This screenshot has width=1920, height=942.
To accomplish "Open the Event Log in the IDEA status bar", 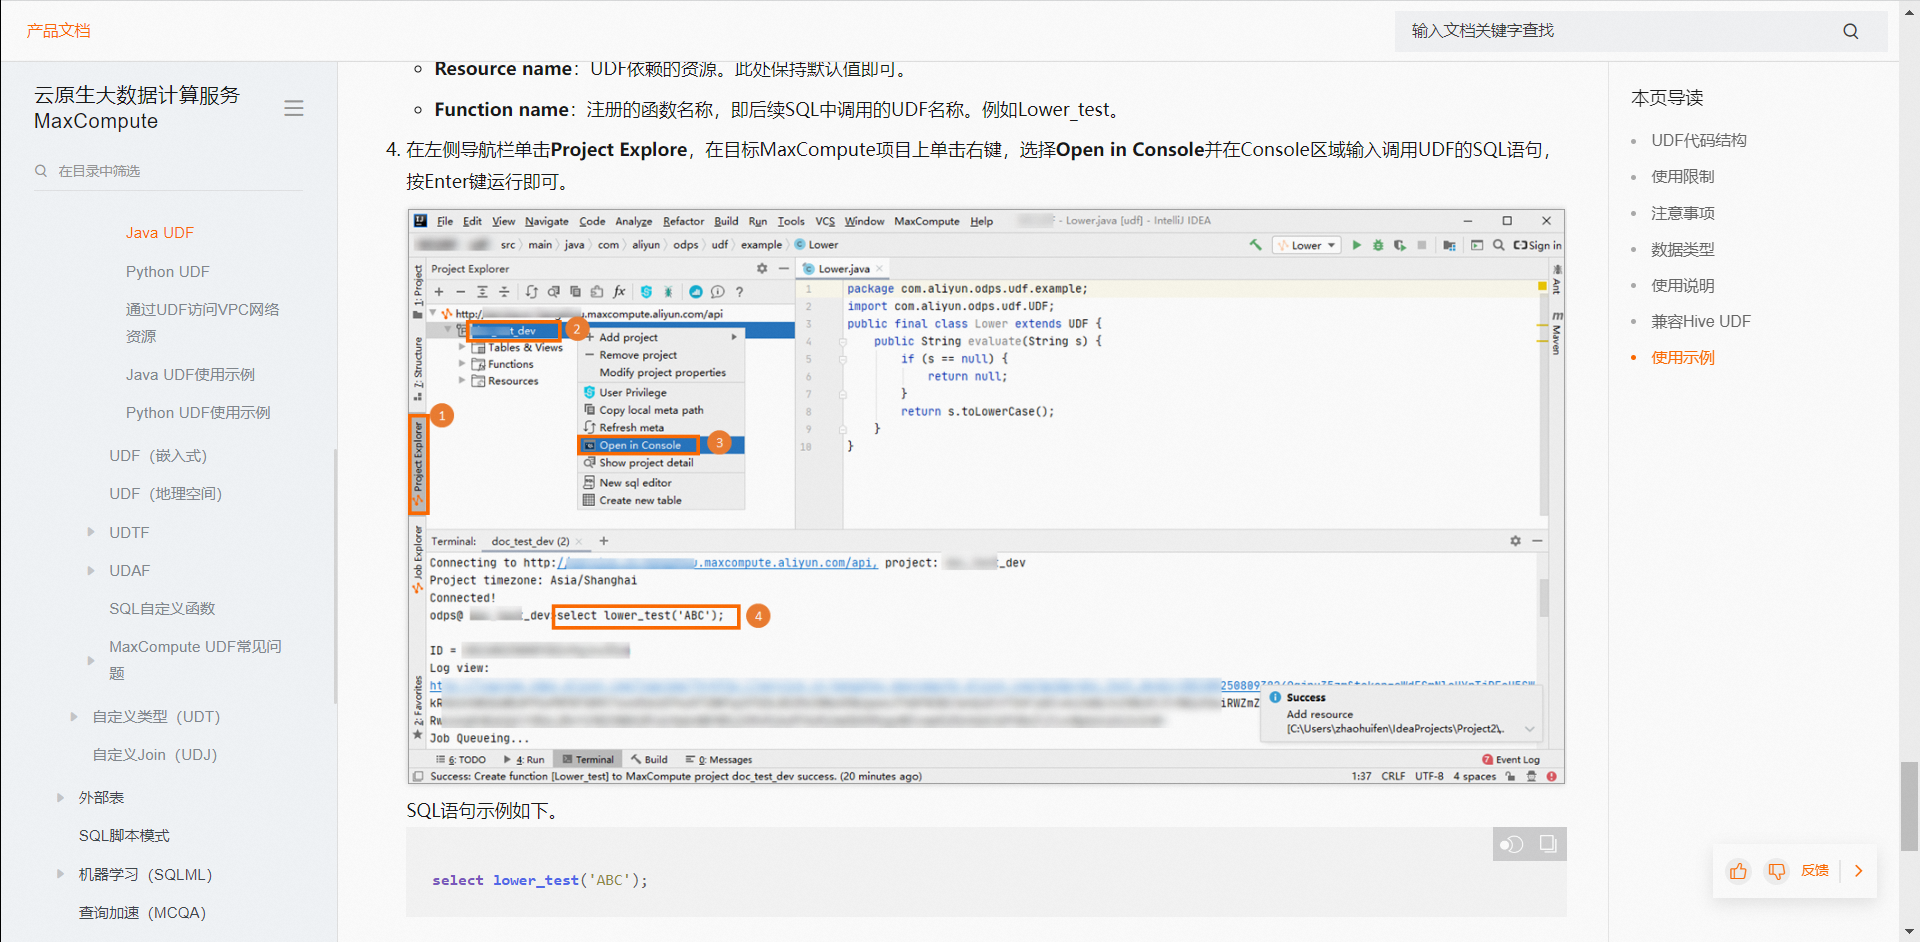I will click(1511, 760).
